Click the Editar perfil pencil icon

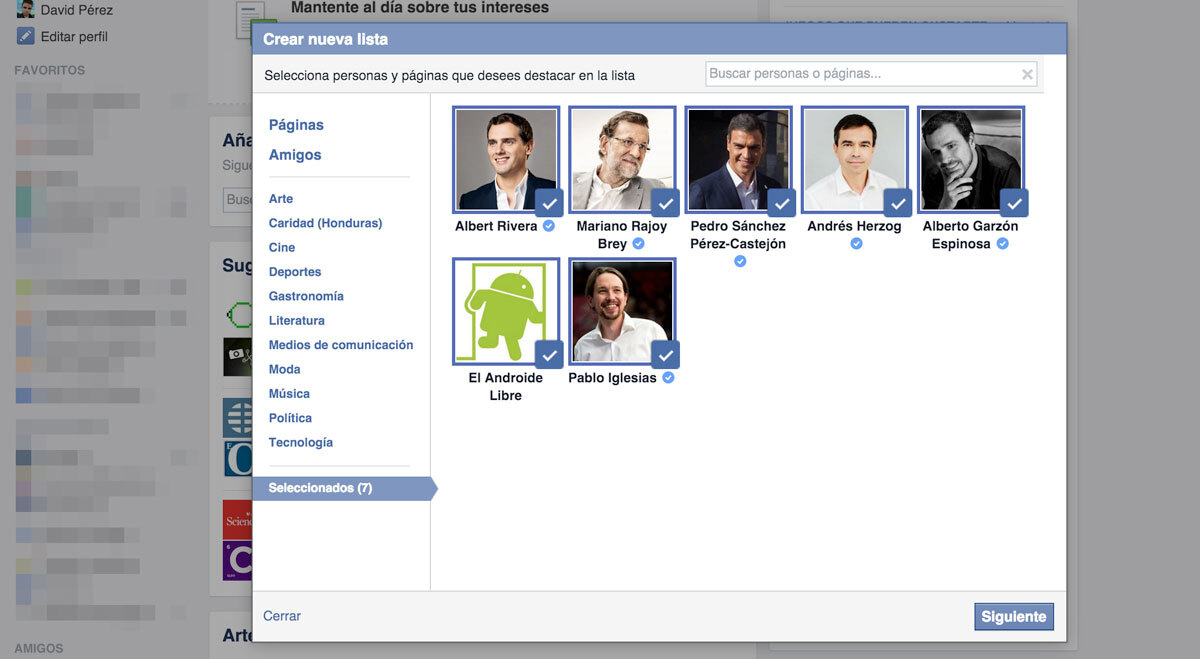pyautogui.click(x=25, y=37)
